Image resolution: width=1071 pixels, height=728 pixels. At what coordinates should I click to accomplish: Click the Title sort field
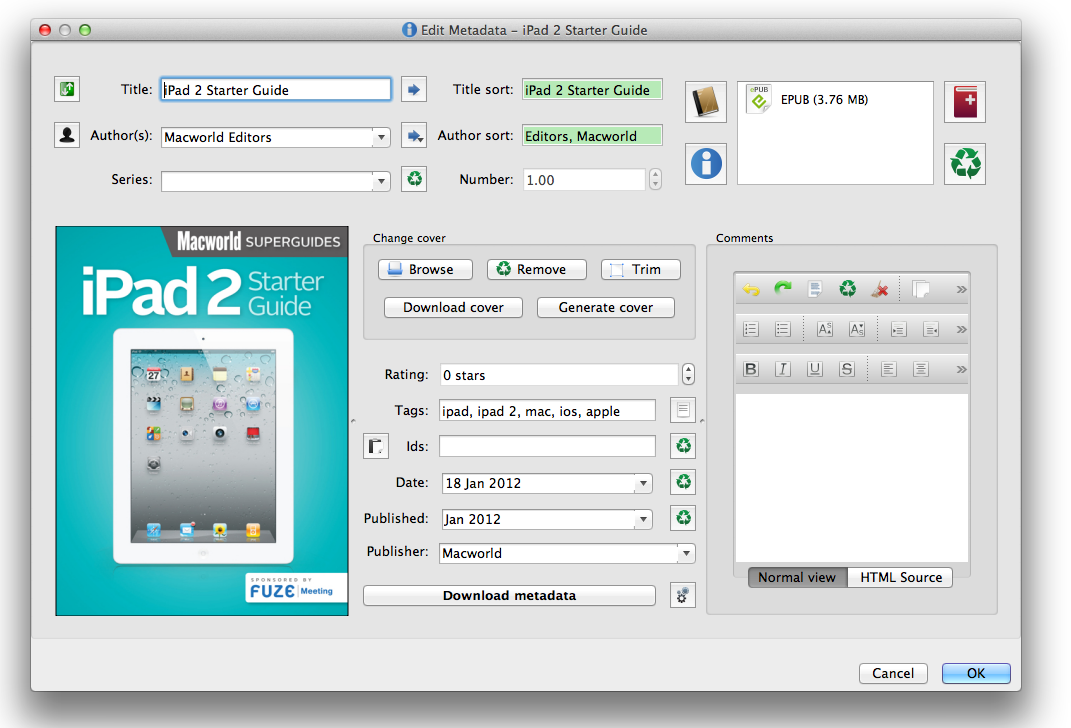click(x=592, y=89)
